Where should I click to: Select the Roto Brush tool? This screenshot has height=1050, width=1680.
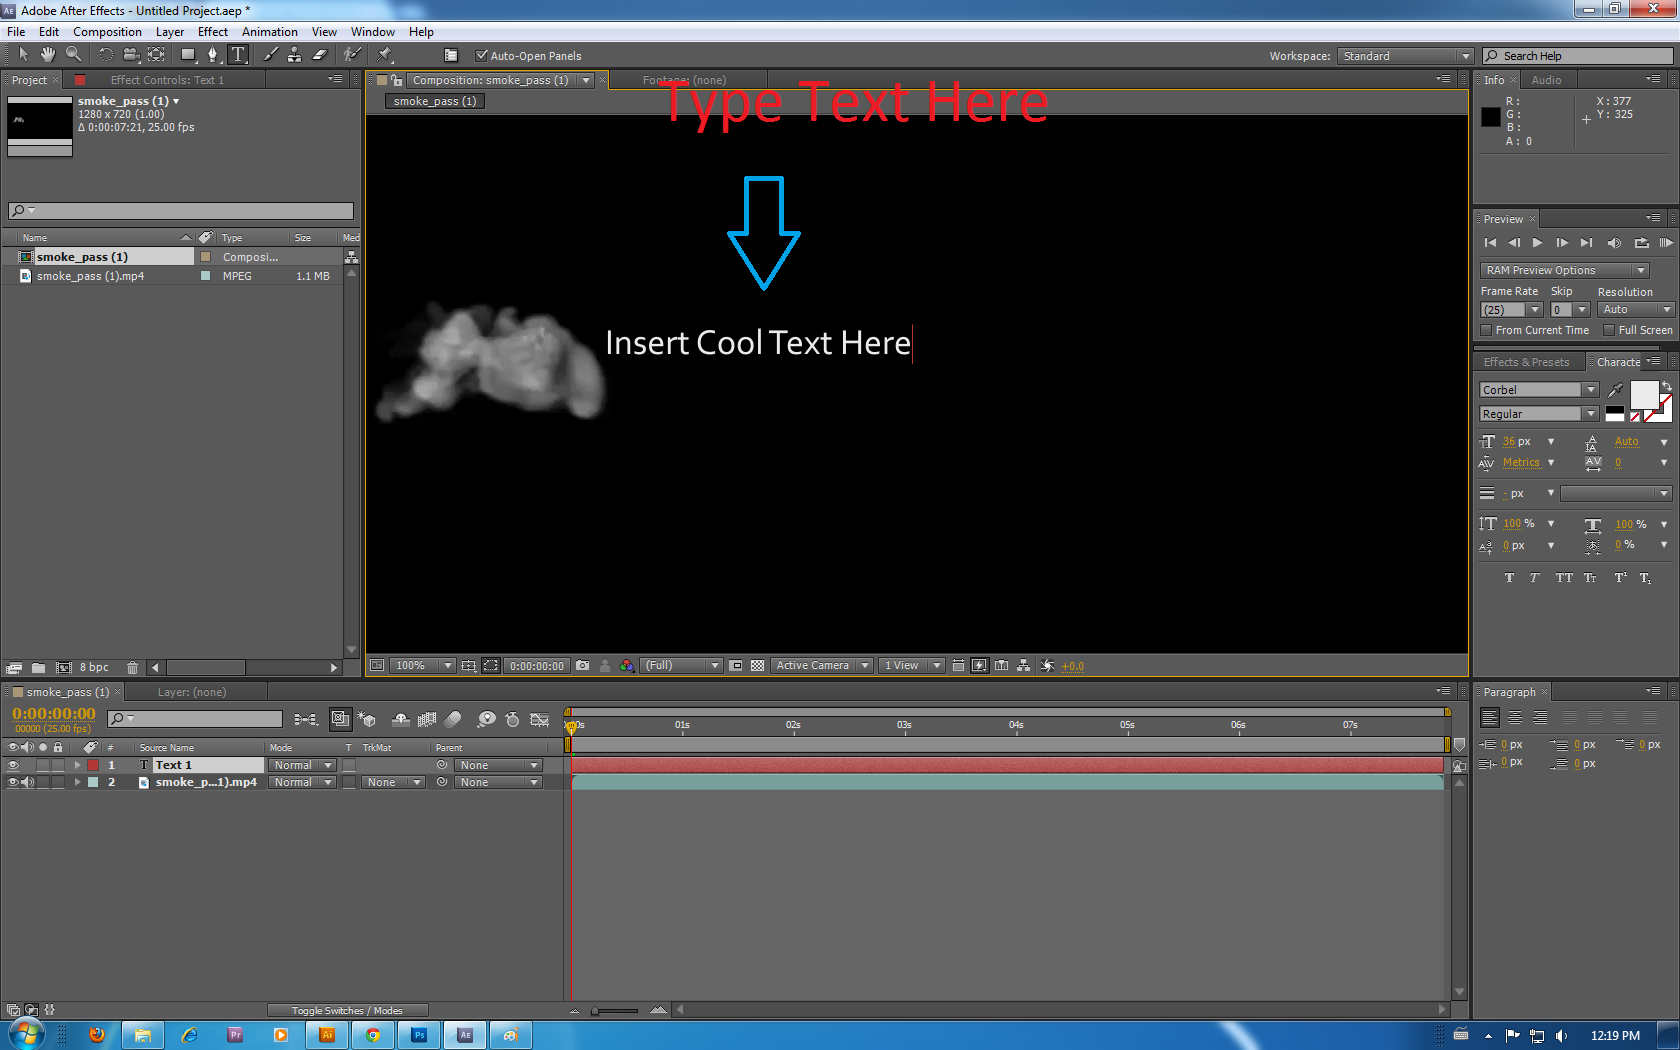click(352, 54)
